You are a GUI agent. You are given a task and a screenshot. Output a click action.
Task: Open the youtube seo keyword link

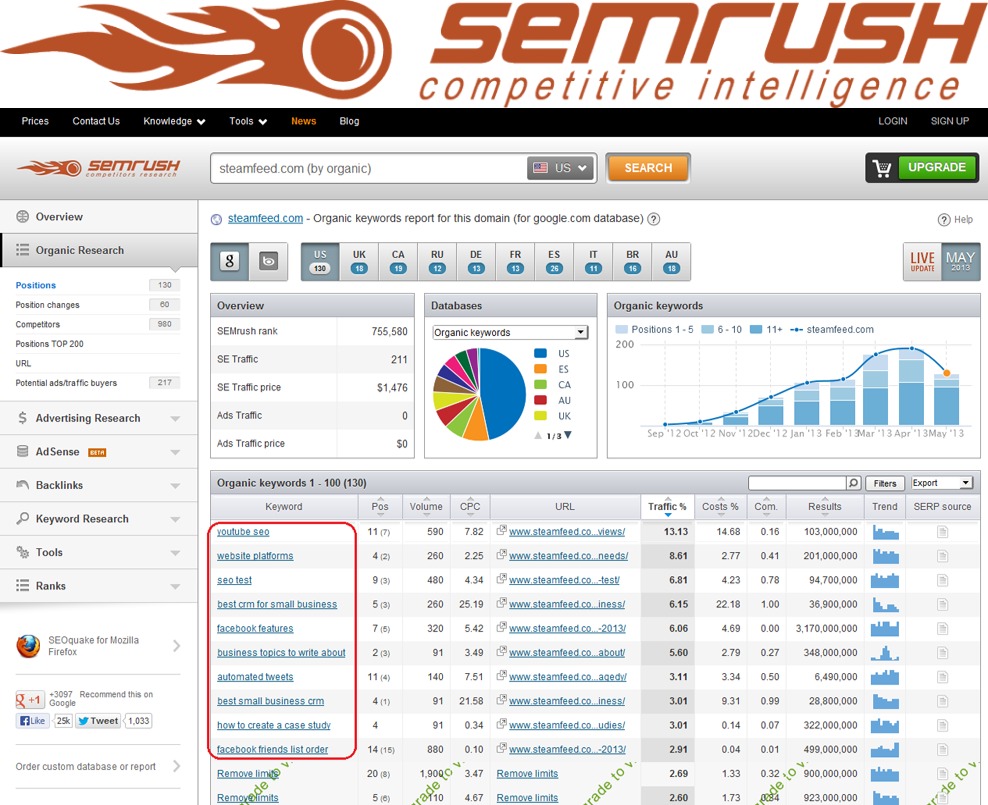tap(243, 532)
